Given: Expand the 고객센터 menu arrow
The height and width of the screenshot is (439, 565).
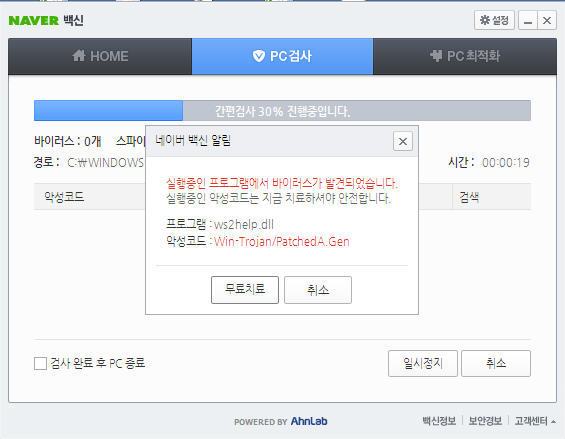Looking at the screenshot, I should click(x=553, y=421).
